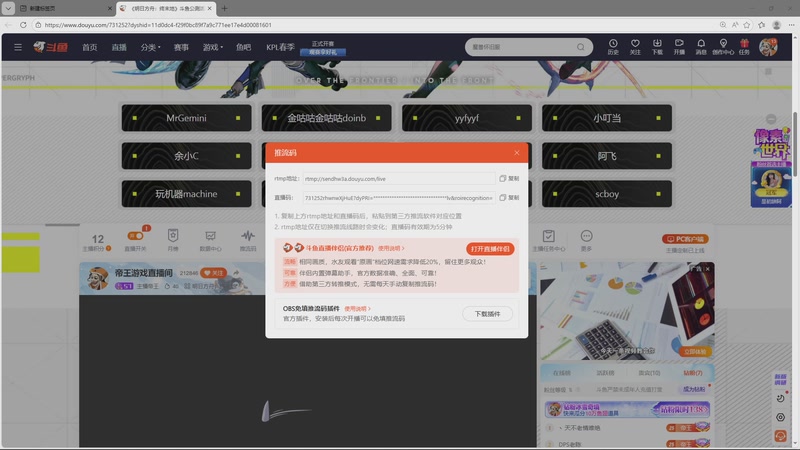Click the night mode moon icon
The height and width of the screenshot is (450, 800).
[x=780, y=398]
